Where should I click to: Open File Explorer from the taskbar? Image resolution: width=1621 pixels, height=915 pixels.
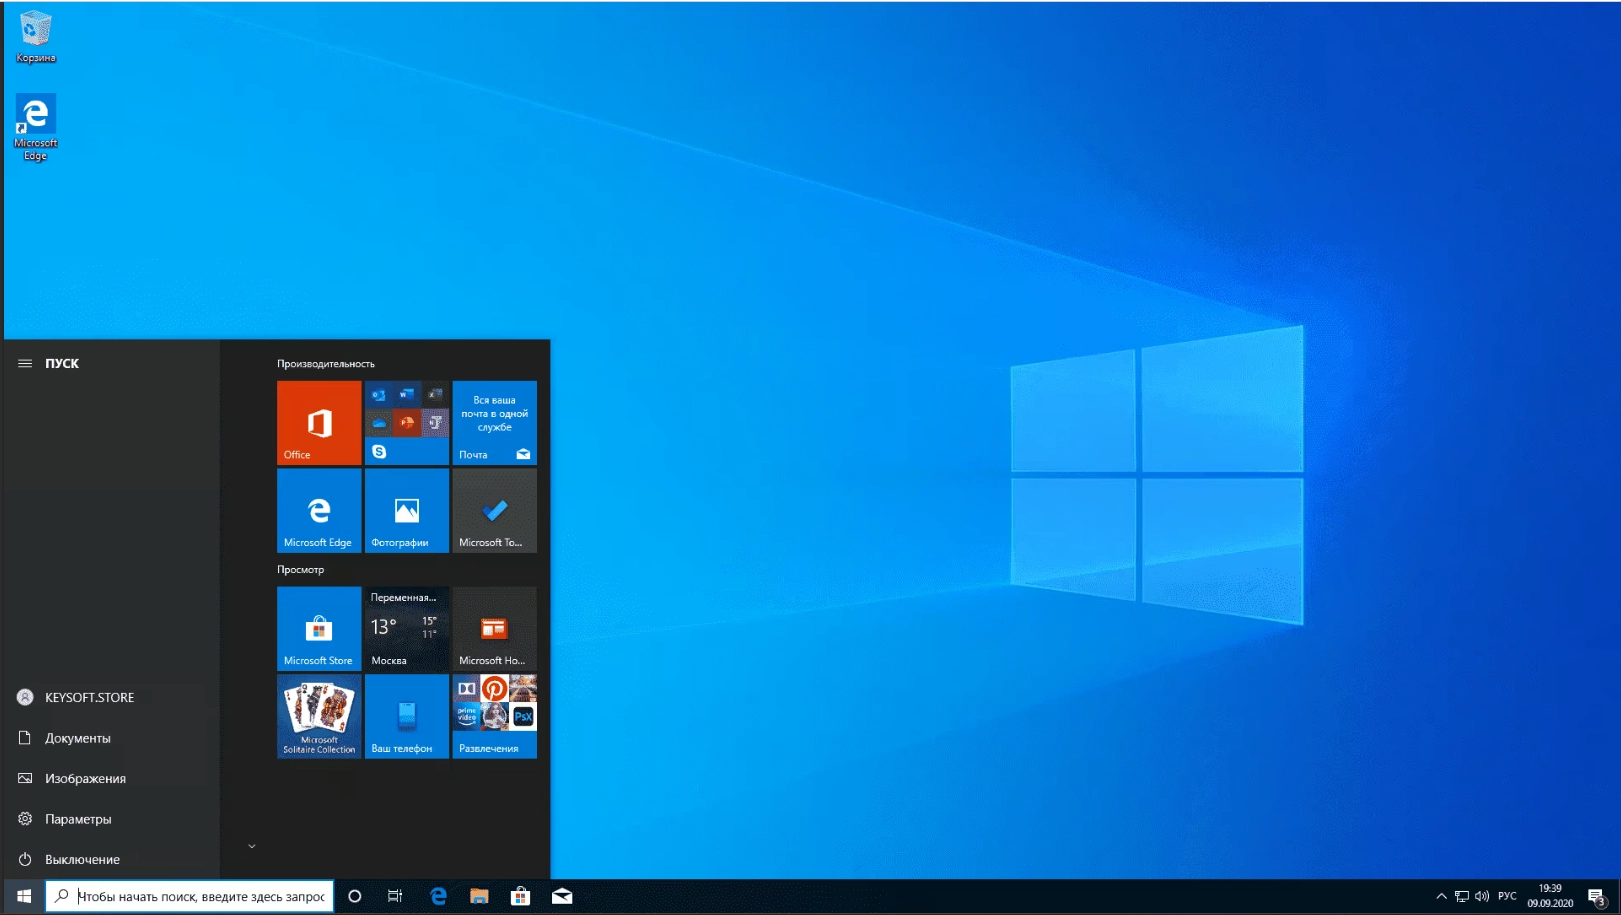479,896
